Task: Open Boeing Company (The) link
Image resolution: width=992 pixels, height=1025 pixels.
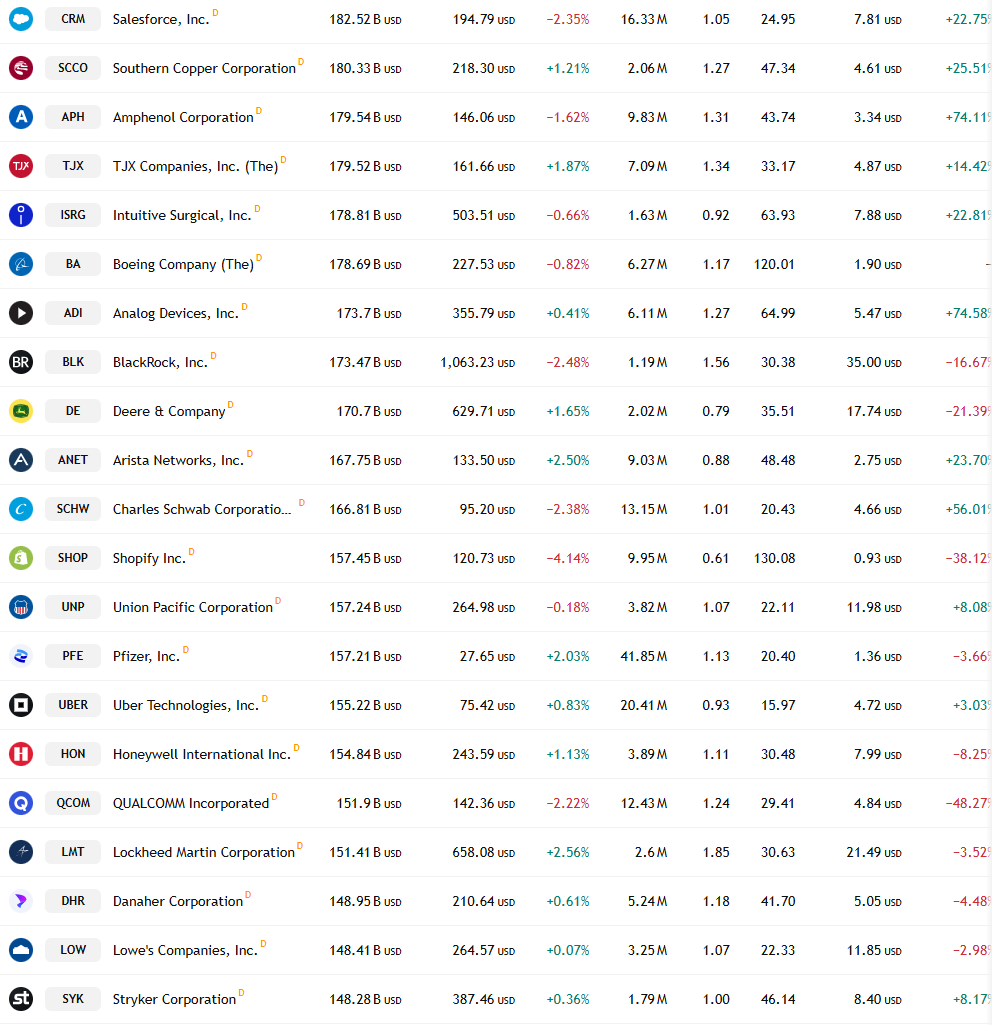Action: click(183, 265)
